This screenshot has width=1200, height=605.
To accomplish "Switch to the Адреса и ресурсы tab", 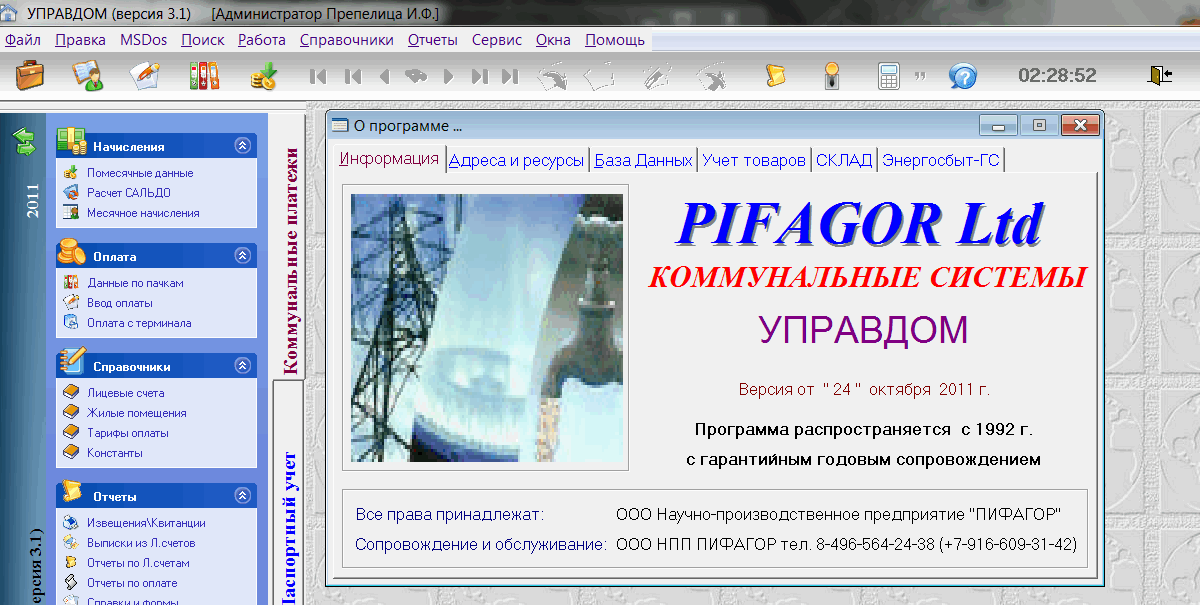I will [x=516, y=160].
